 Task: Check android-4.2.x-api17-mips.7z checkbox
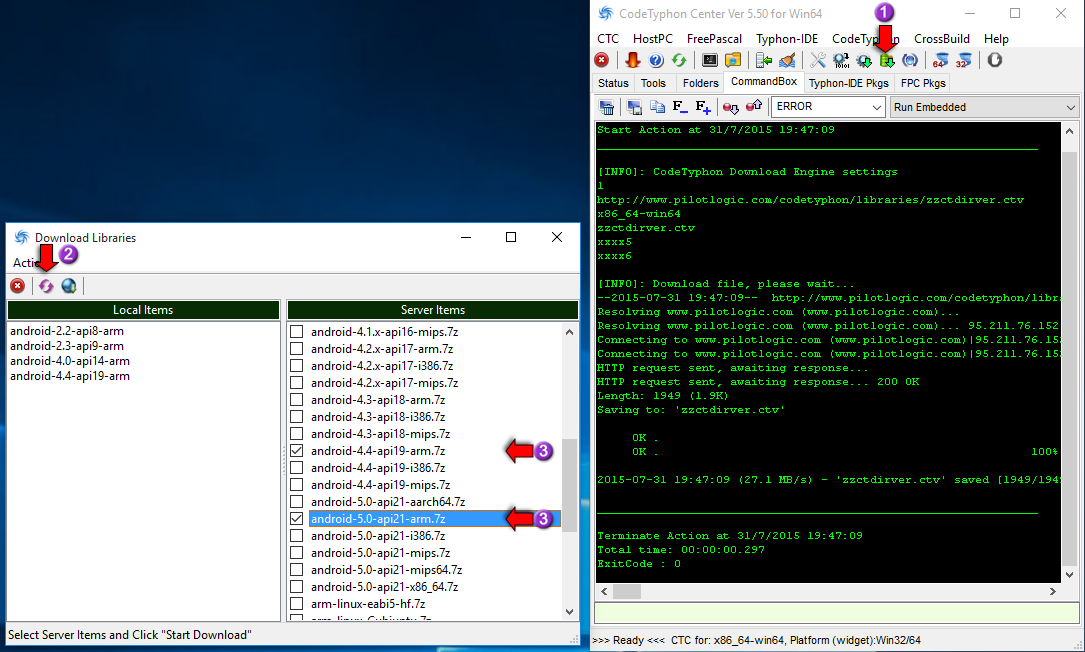tap(297, 383)
